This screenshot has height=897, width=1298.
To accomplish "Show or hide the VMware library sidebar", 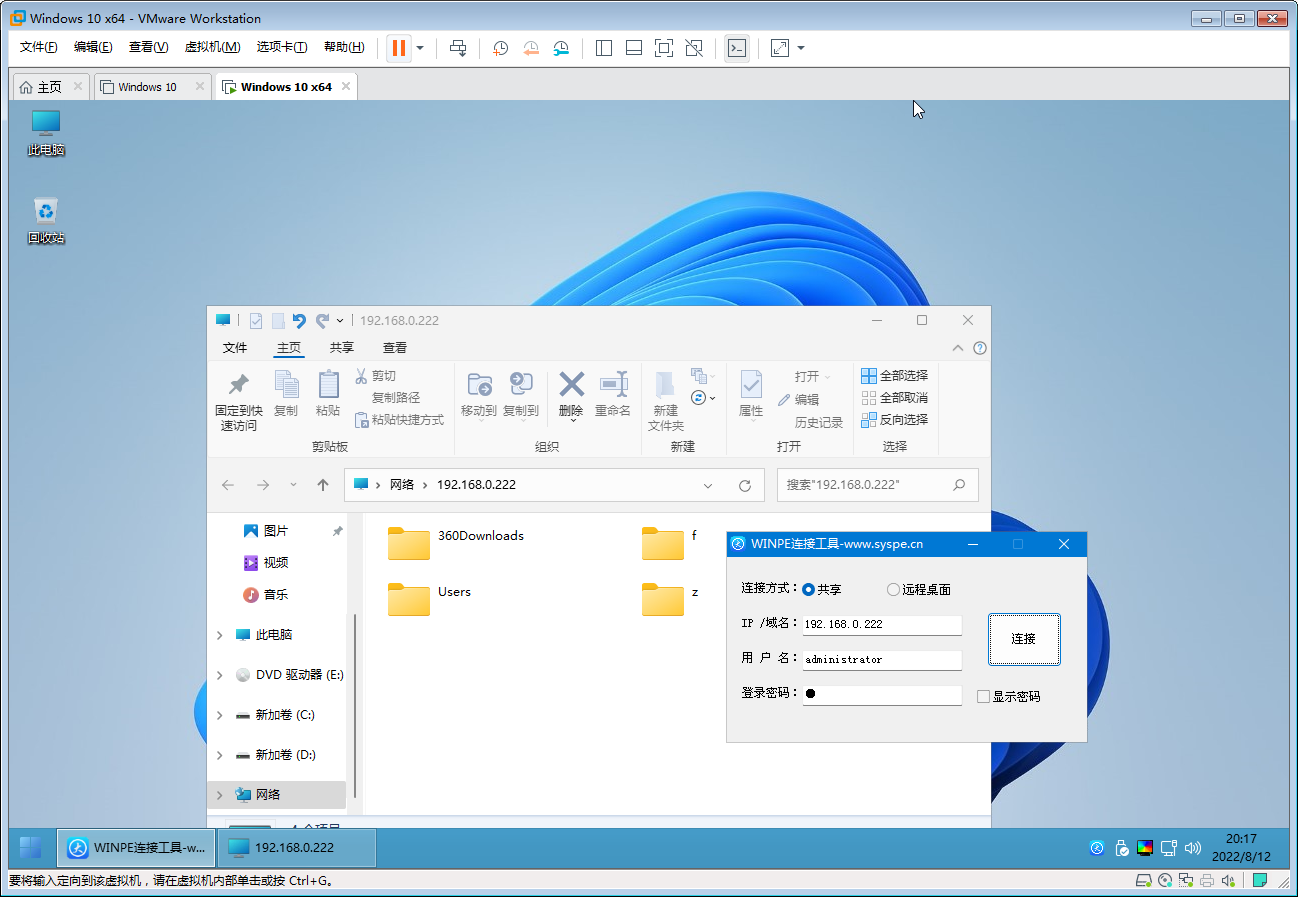I will pyautogui.click(x=604, y=48).
